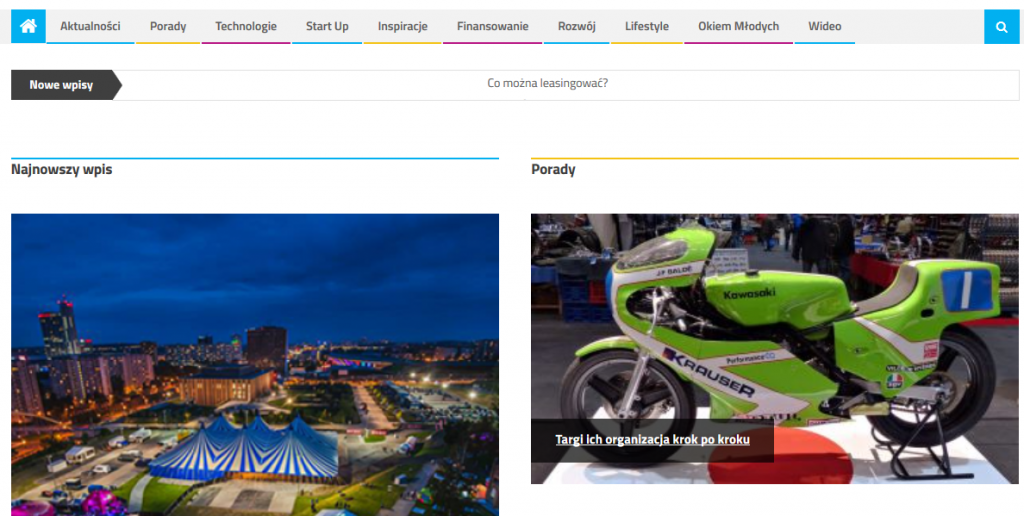This screenshot has height=516, width=1024.
Task: Read 'Targi ich organizacja krok po kroku'
Action: (652, 440)
